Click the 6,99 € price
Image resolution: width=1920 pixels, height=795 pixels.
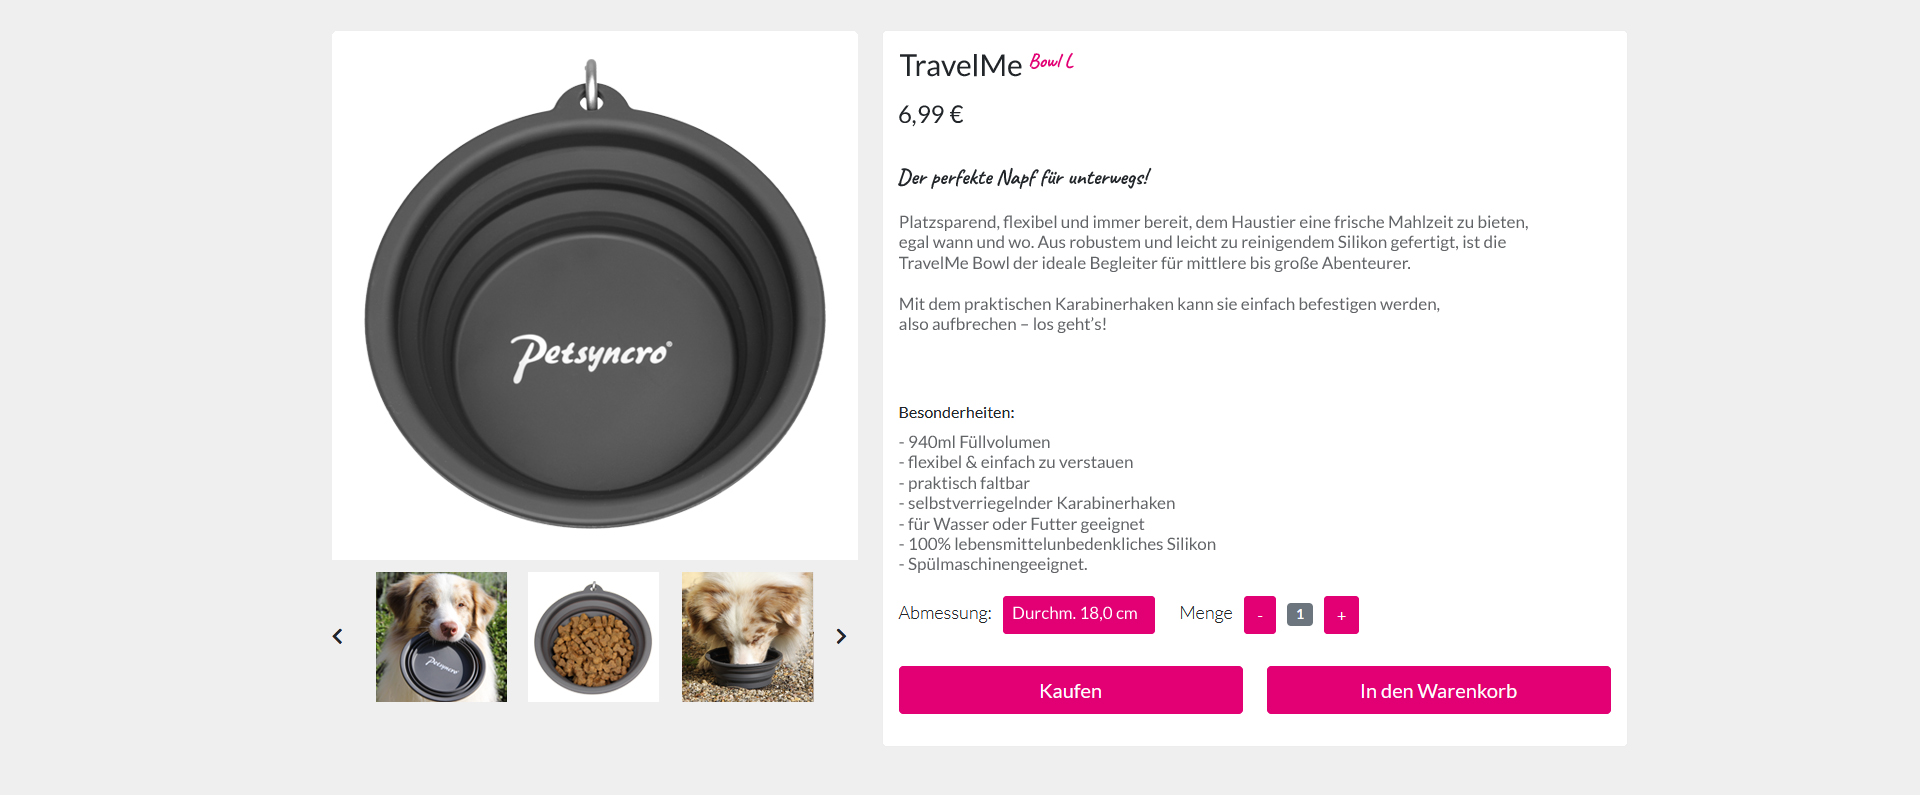930,115
